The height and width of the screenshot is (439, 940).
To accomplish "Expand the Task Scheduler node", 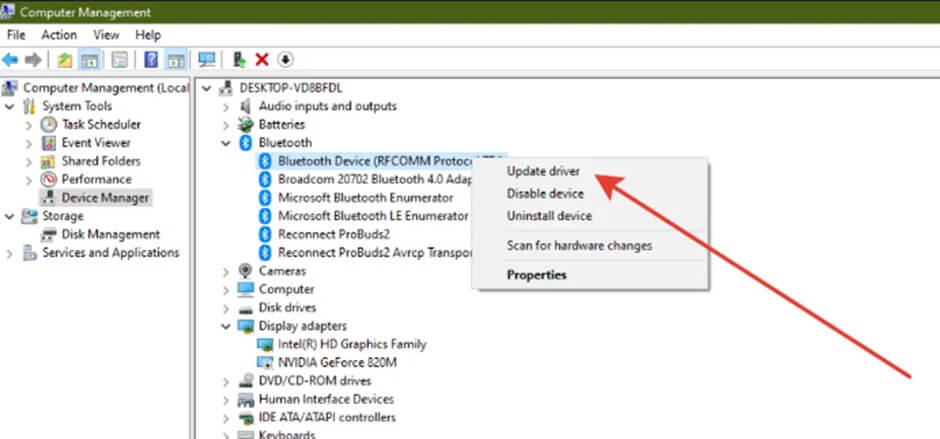I will (x=28, y=125).
